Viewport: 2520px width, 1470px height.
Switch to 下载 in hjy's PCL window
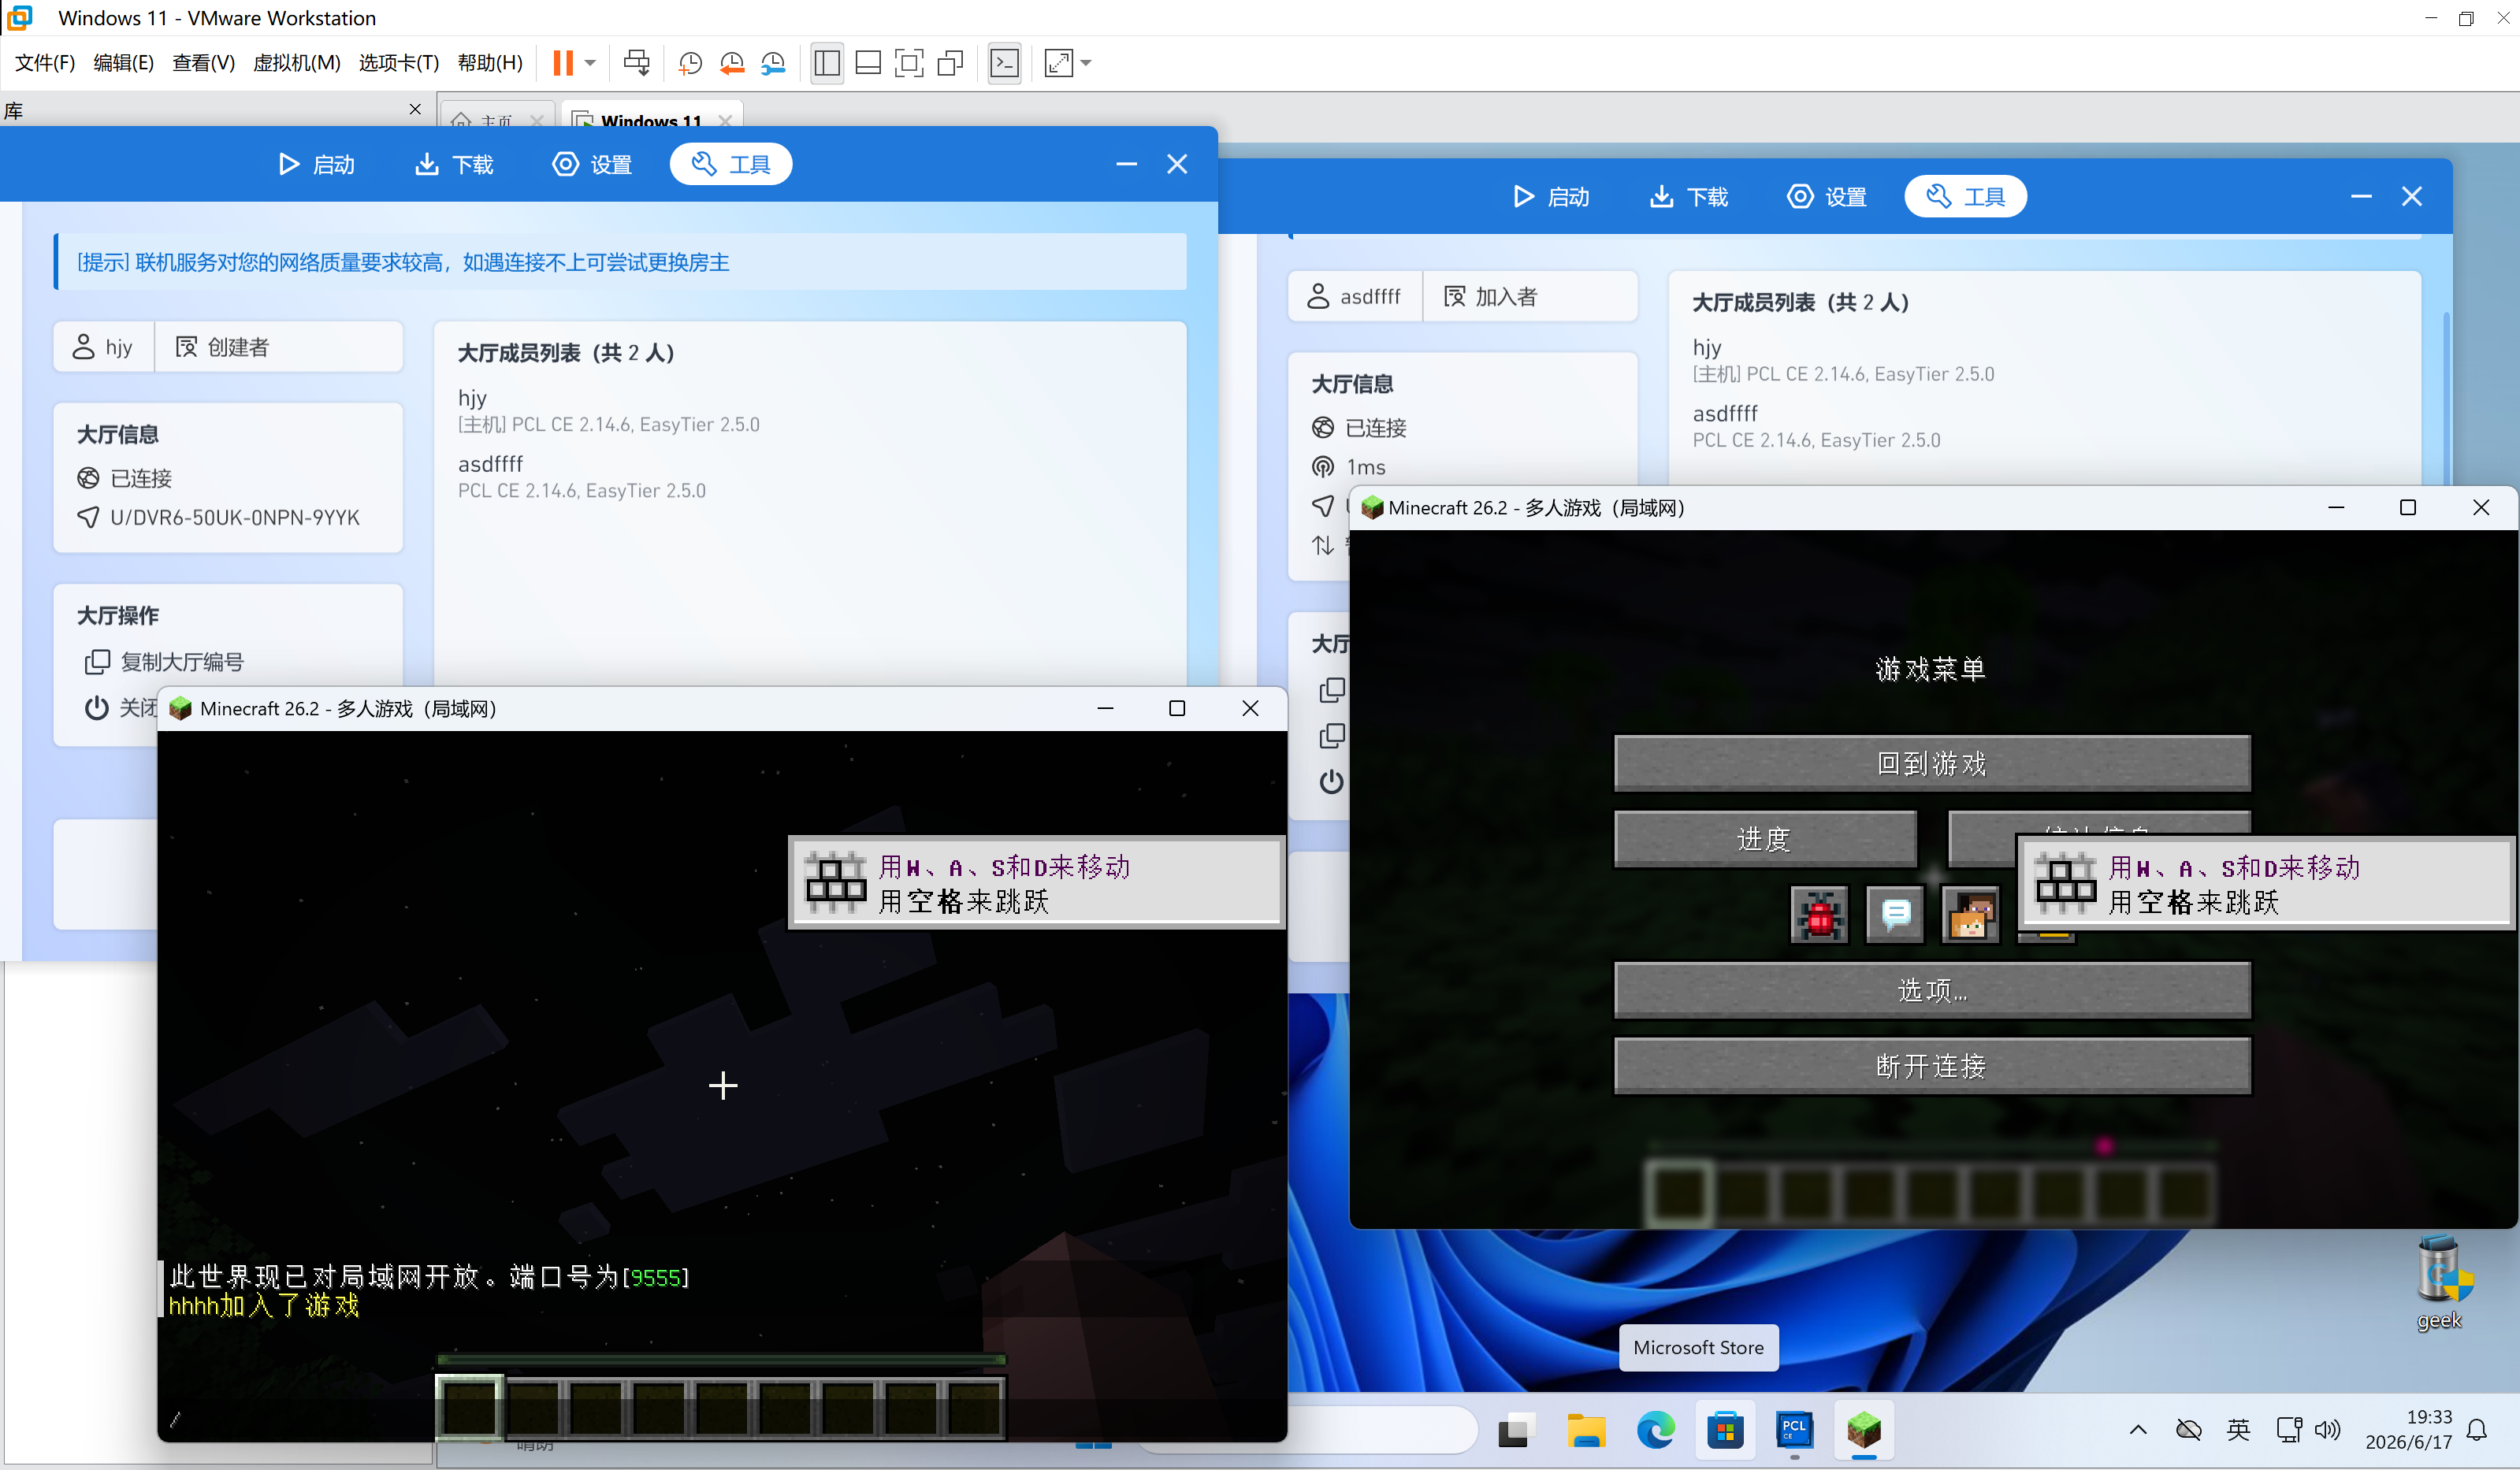(454, 164)
